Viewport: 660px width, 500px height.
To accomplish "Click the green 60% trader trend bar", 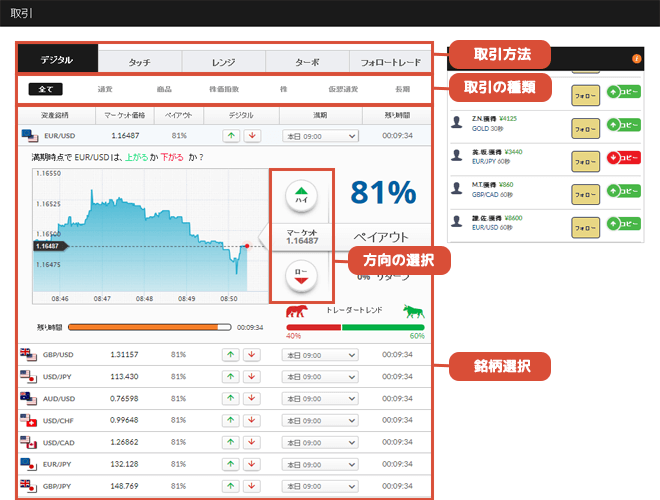I will pos(383,327).
